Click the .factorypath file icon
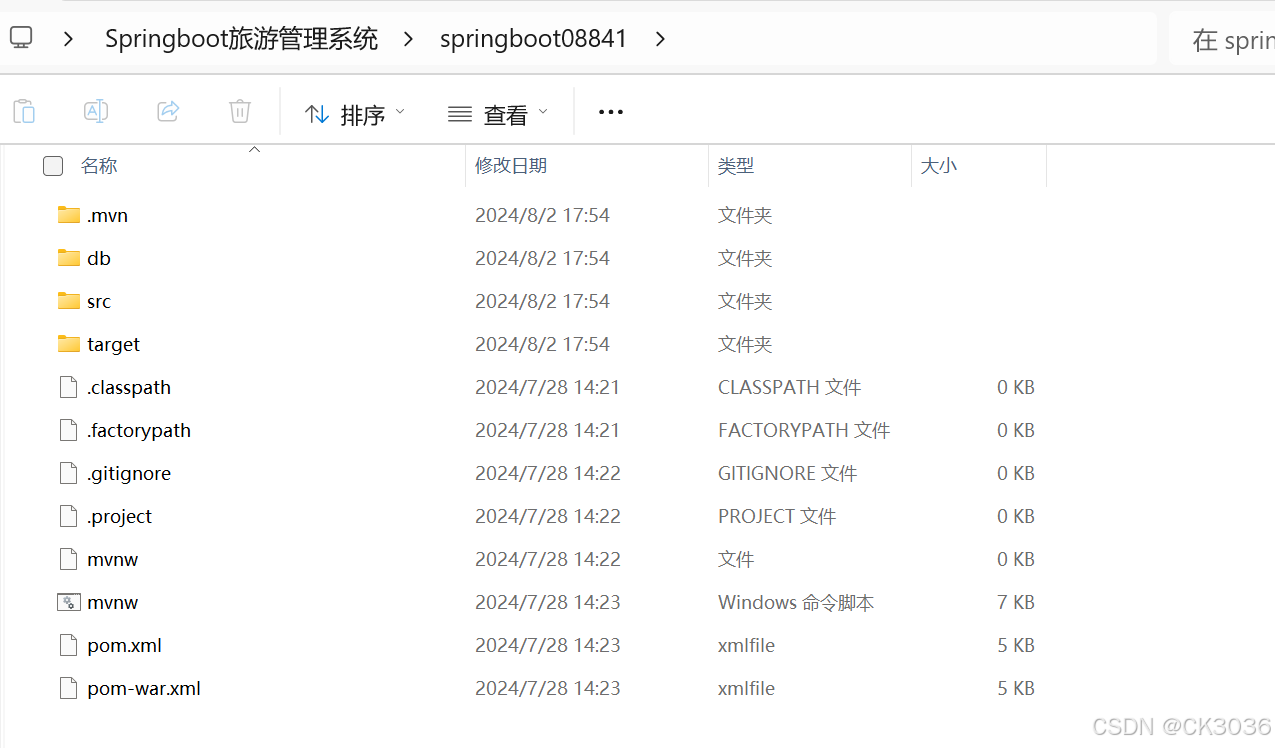 68,430
